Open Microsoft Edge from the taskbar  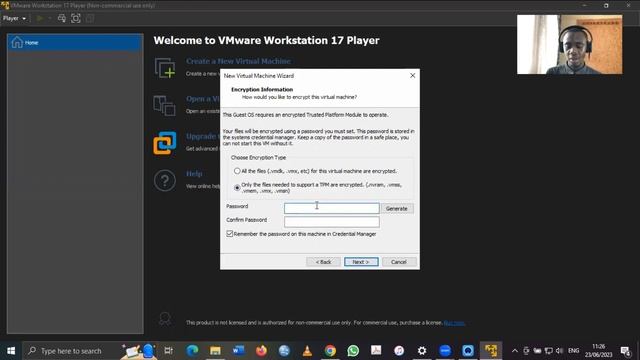(x=192, y=351)
